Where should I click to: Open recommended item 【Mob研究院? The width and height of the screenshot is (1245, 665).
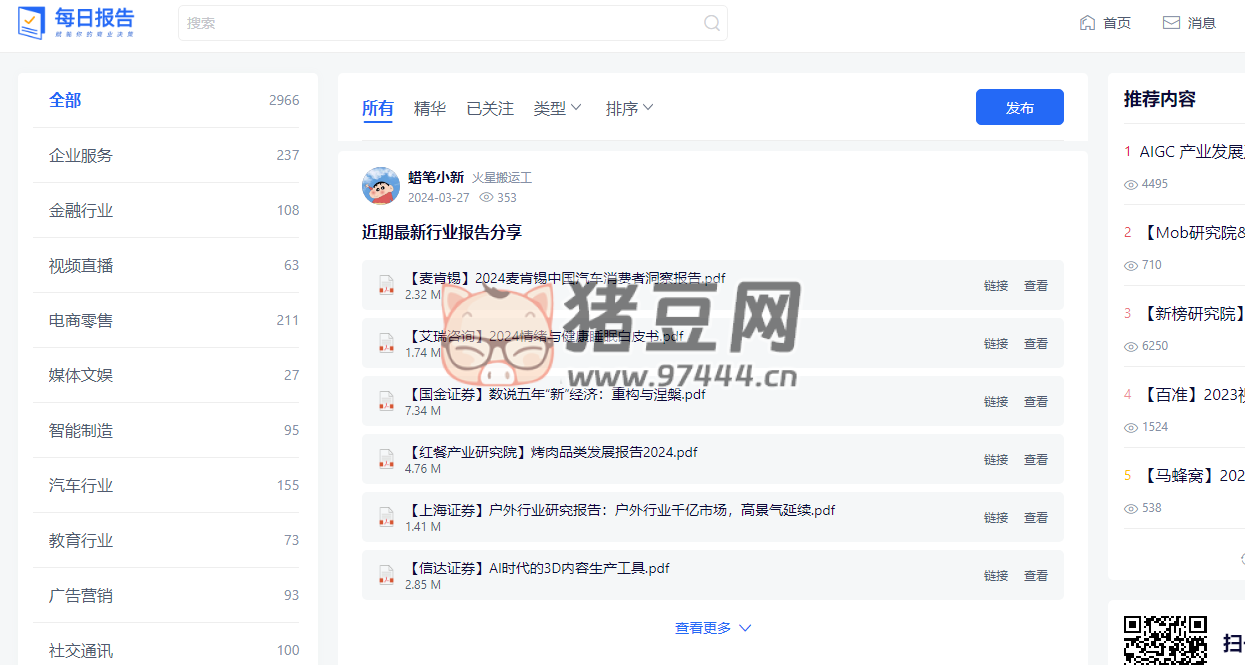point(1192,233)
